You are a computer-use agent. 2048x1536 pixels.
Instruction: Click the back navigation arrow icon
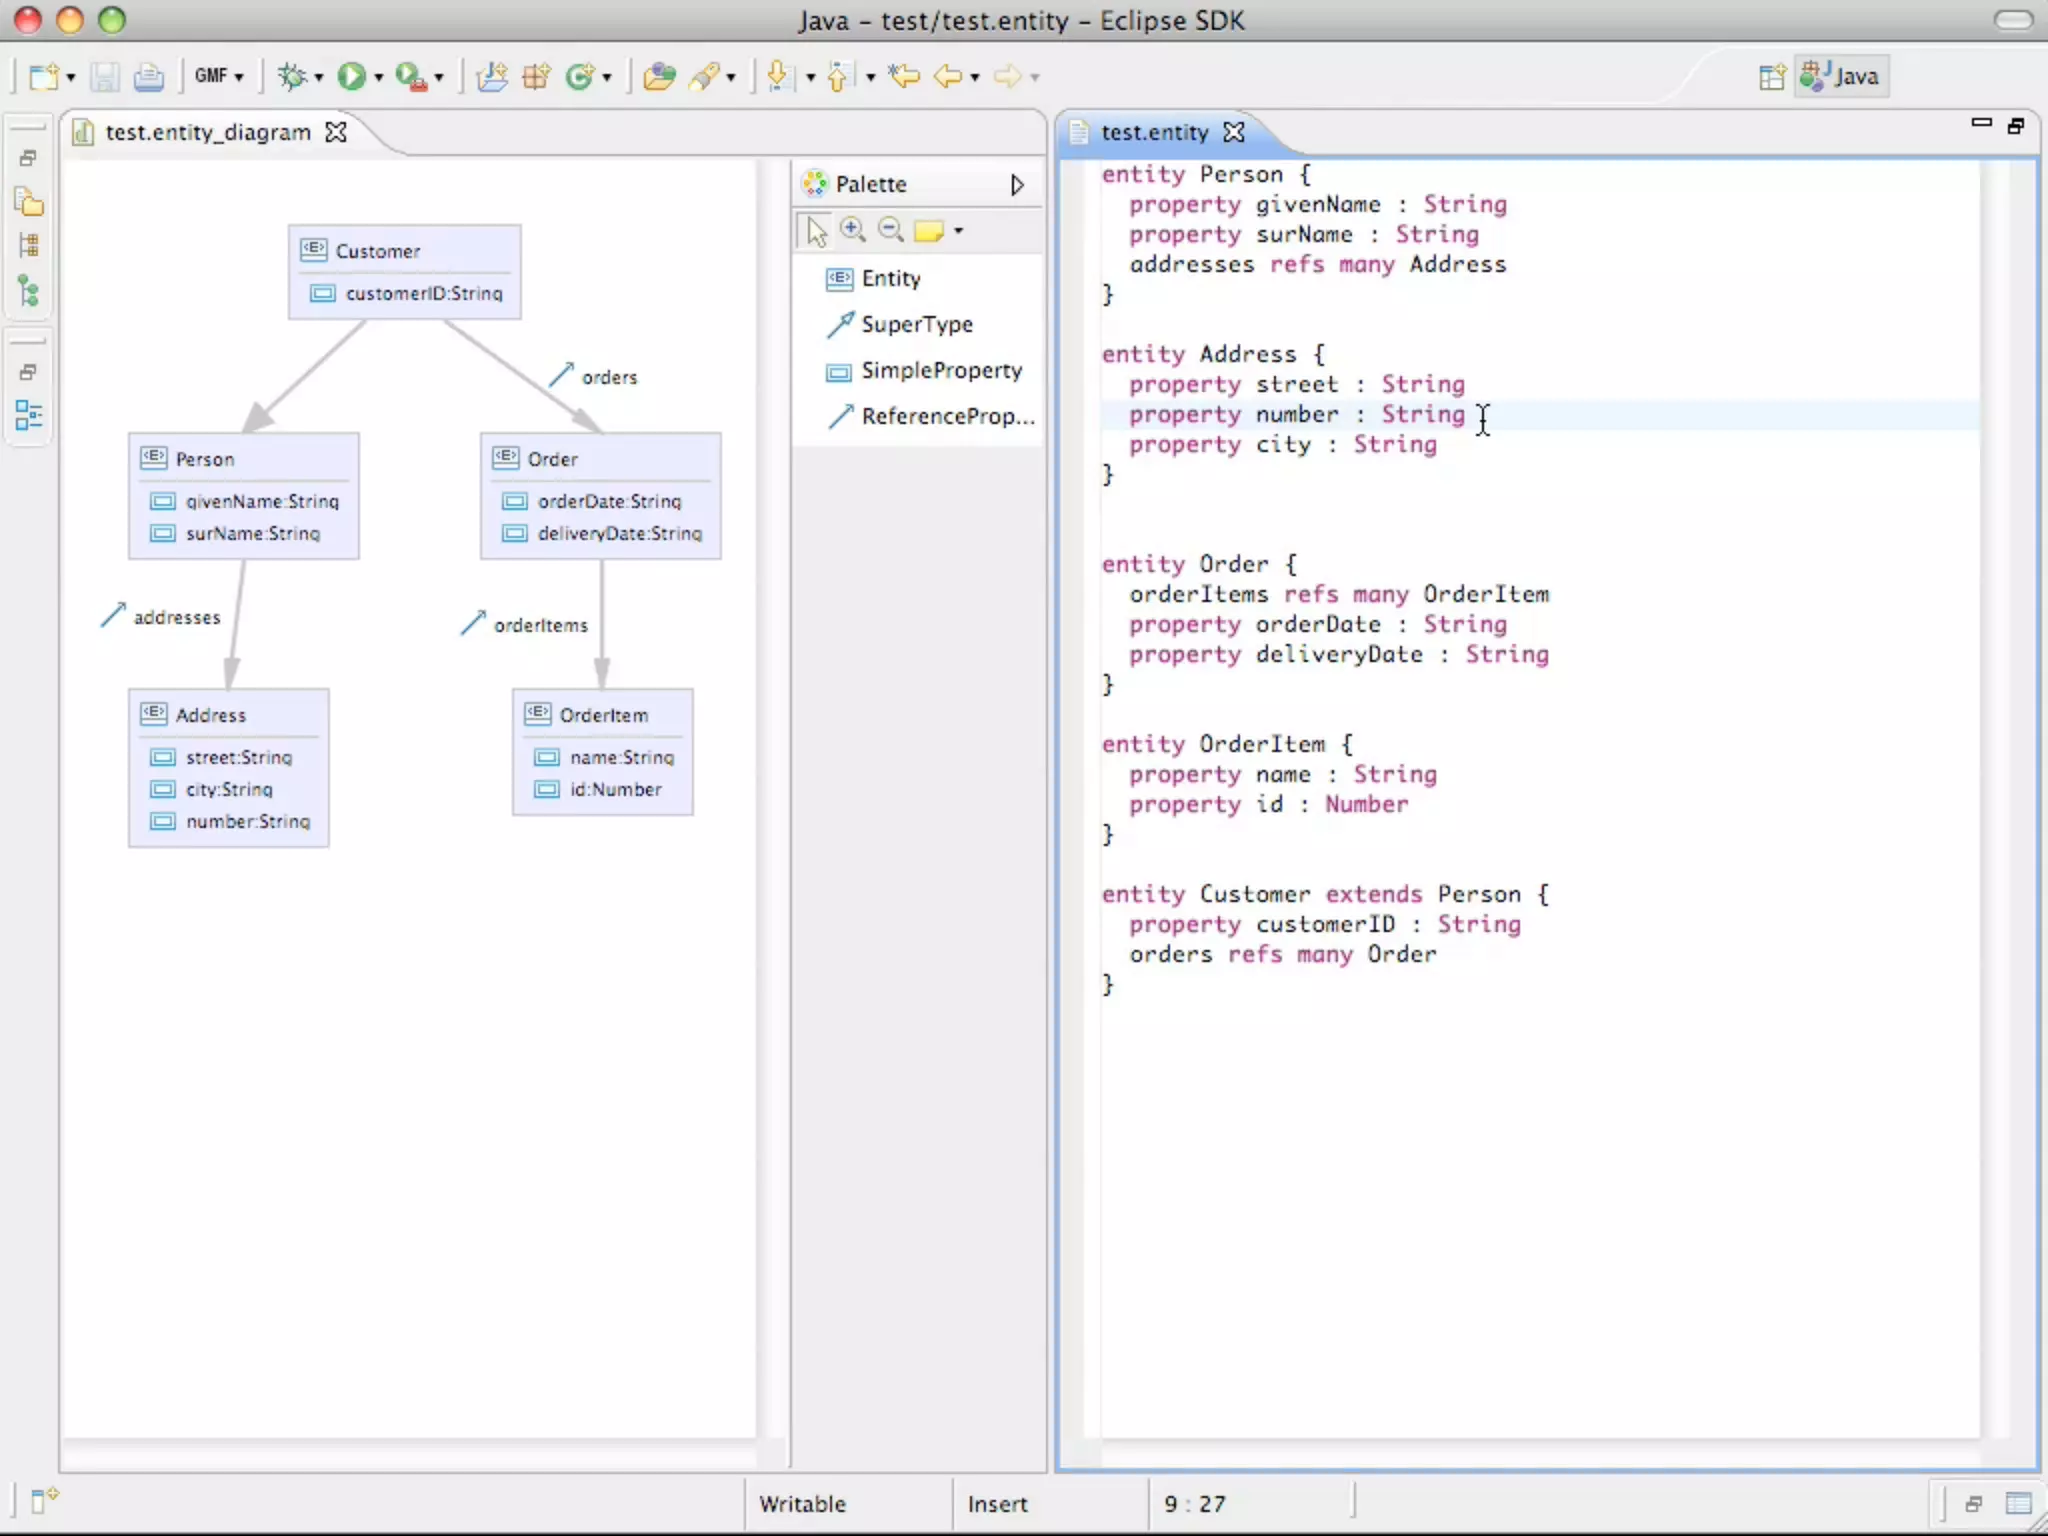[947, 76]
